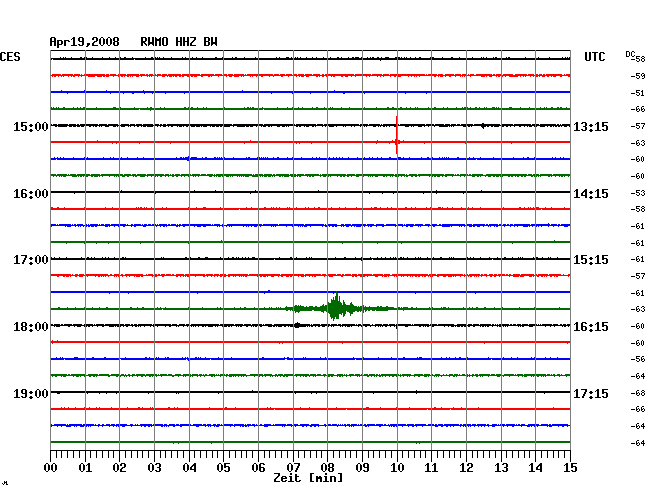The image size is (650, 494).
Task: Click the "15" minute axis label
Action: [570, 468]
